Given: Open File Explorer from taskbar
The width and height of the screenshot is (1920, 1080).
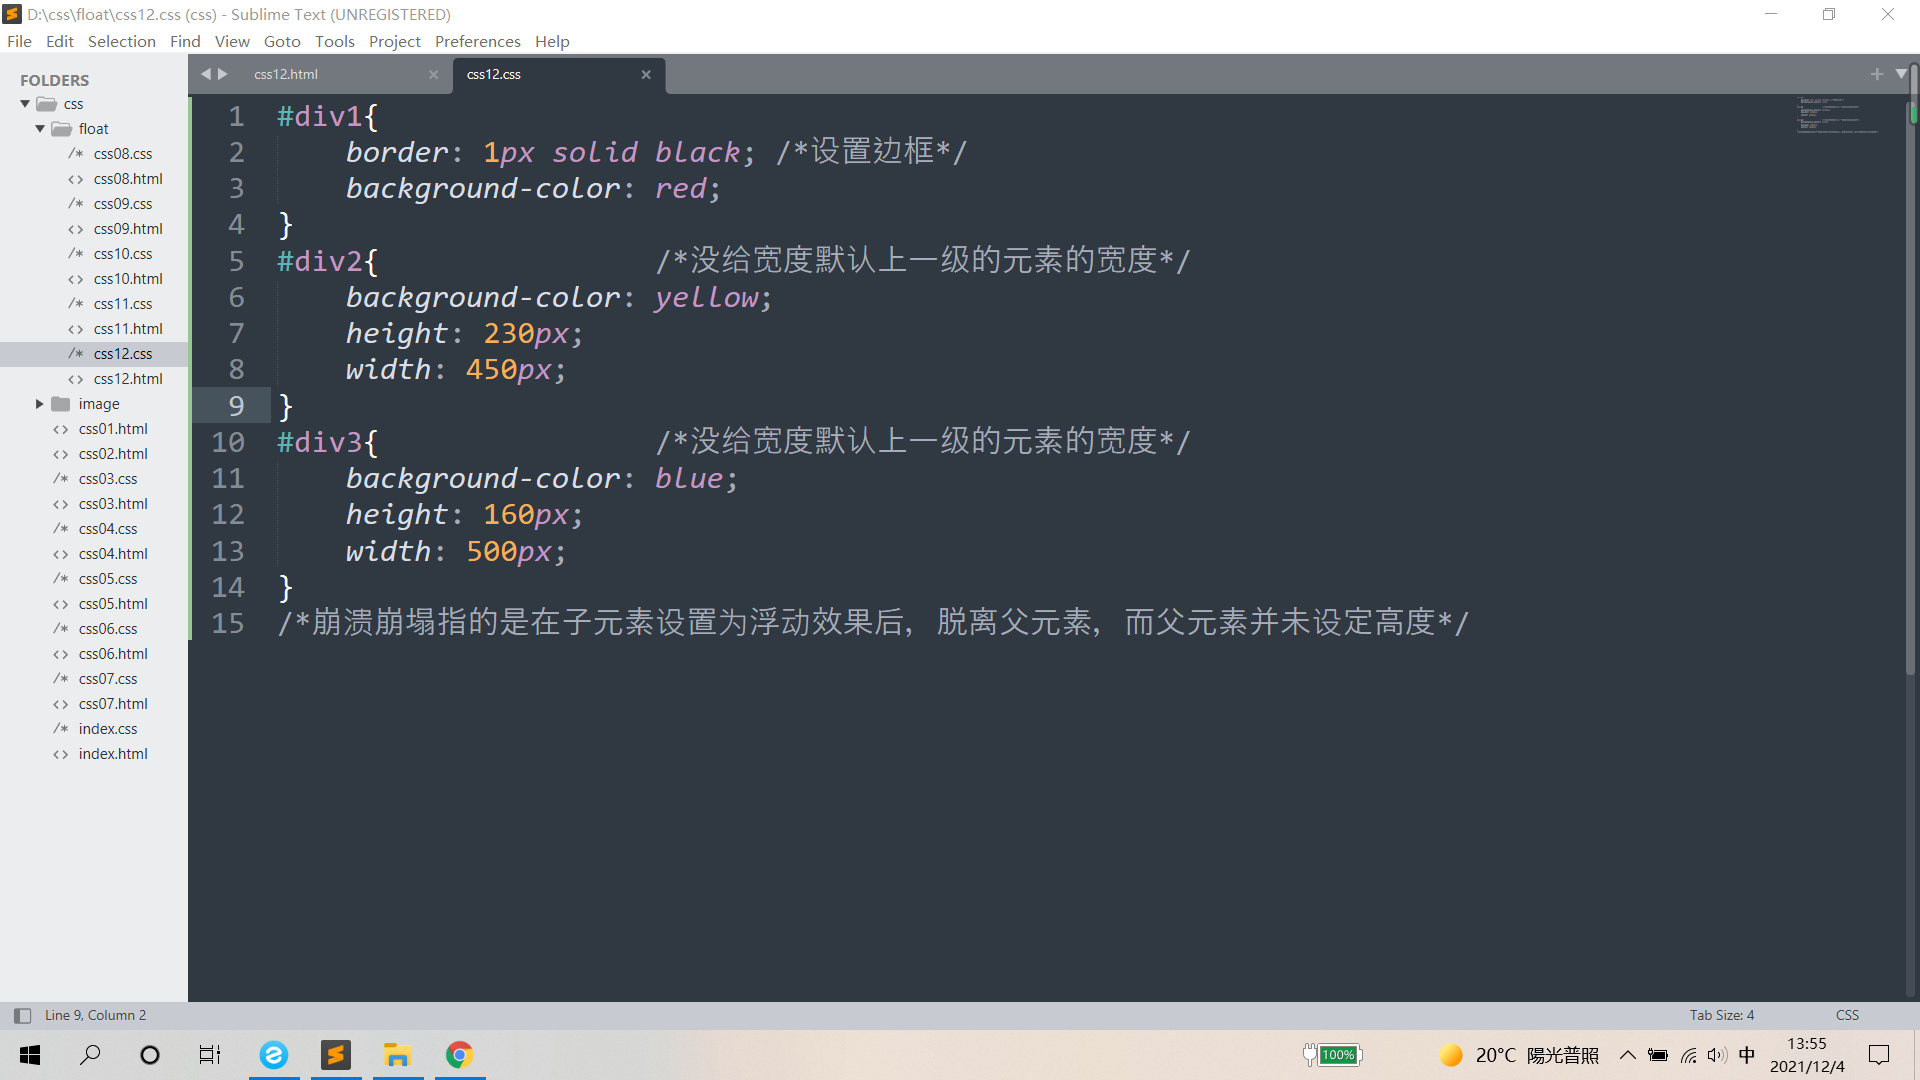Looking at the screenshot, I should (x=398, y=1055).
